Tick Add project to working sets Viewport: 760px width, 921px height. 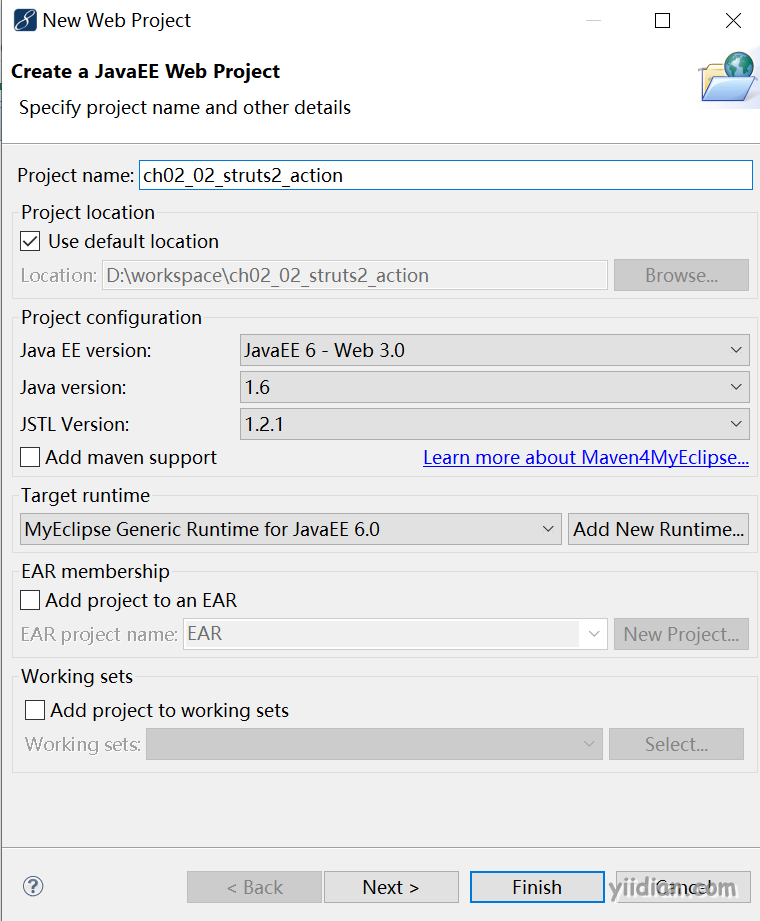tap(35, 710)
